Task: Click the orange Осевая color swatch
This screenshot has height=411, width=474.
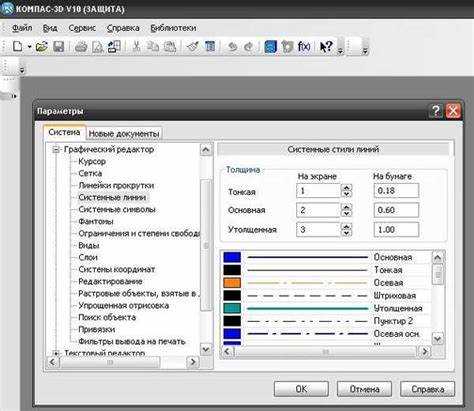Action: (232, 283)
